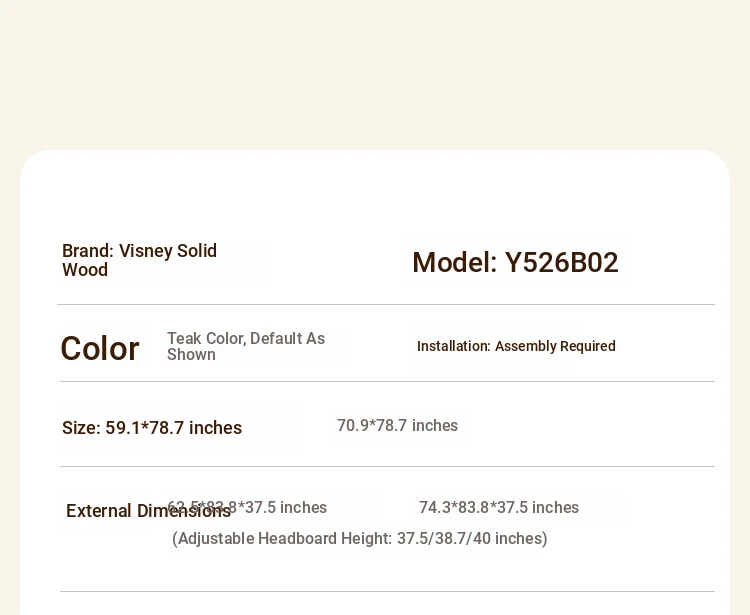Click the divider line below the Brand row

click(x=386, y=304)
